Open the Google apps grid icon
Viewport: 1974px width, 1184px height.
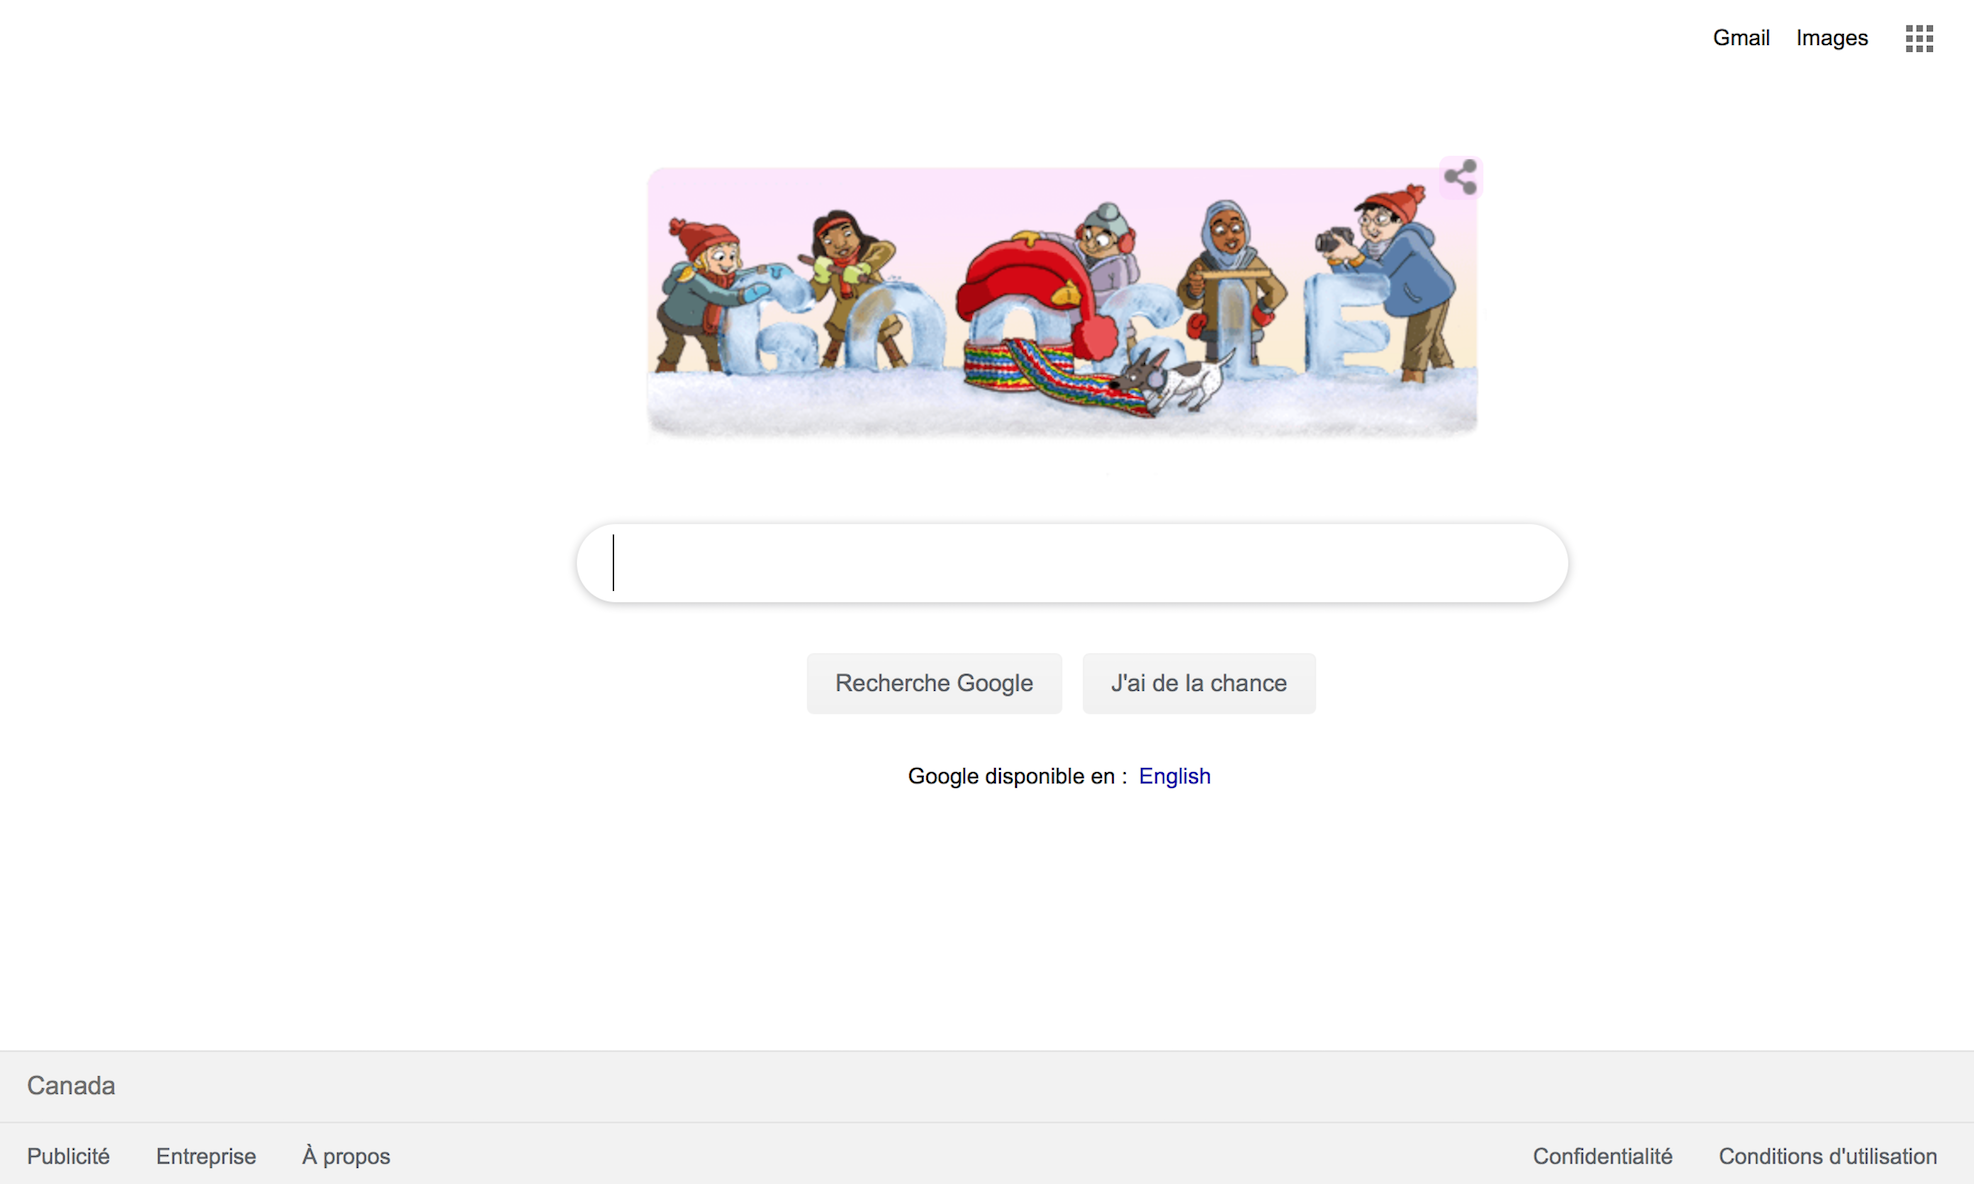click(1919, 38)
